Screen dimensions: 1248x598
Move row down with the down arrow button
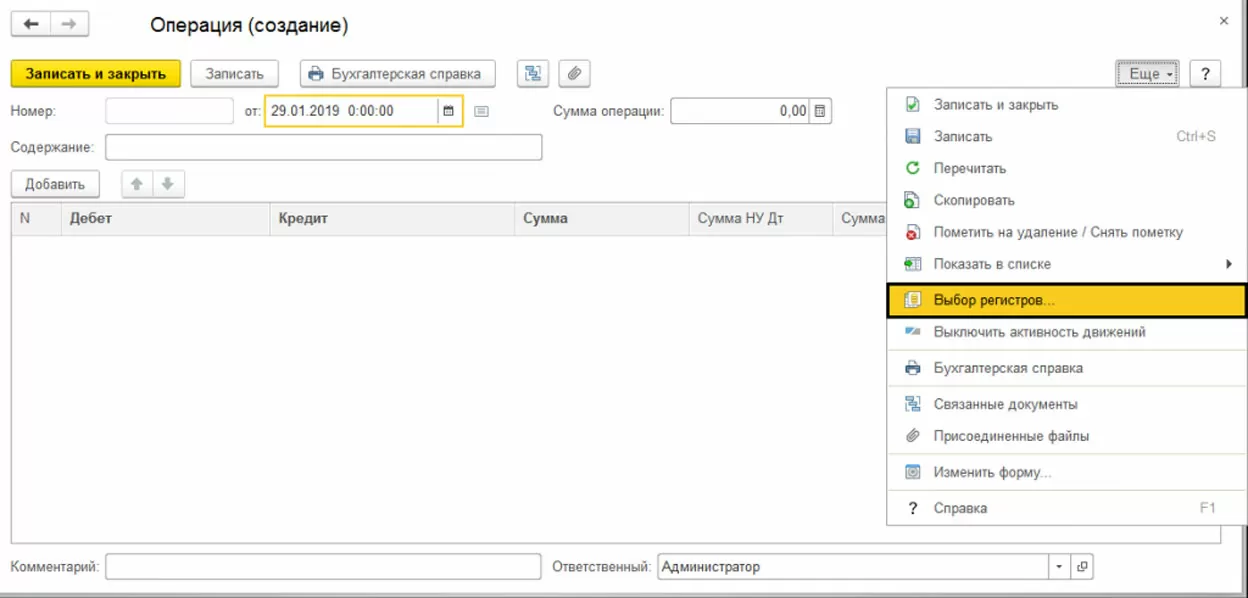(x=168, y=183)
